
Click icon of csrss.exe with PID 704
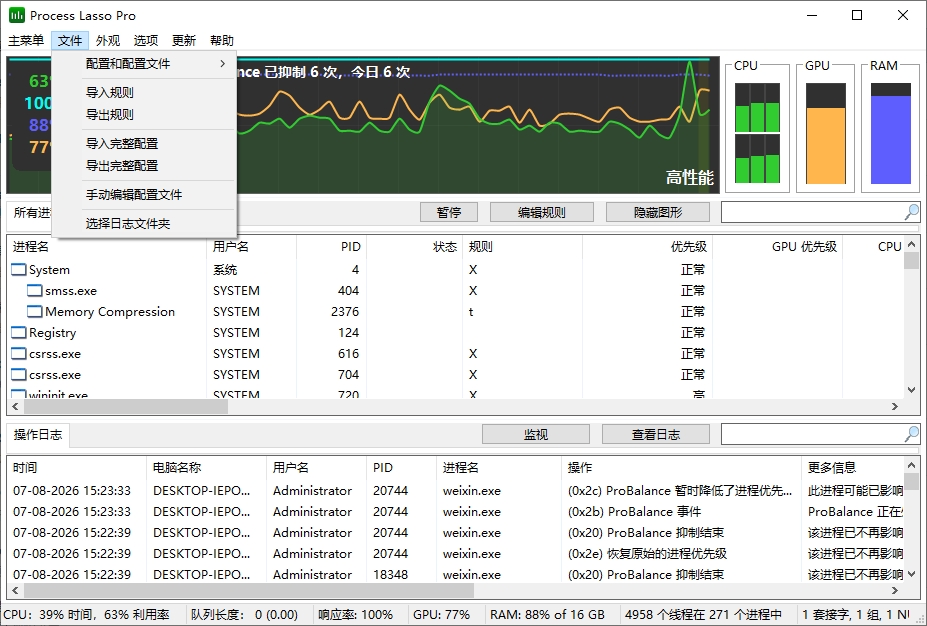click(19, 375)
